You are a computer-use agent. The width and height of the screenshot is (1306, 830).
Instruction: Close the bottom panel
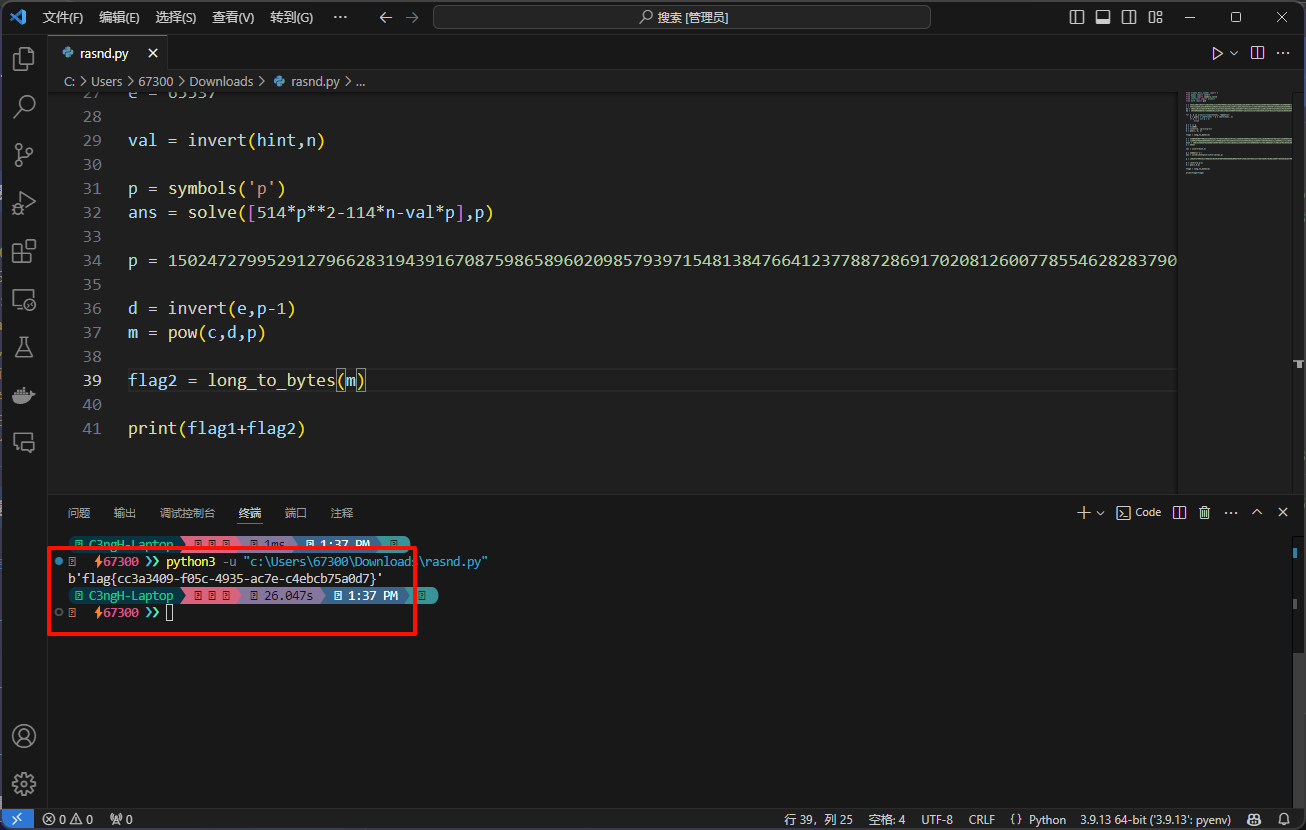pyautogui.click(x=1284, y=512)
